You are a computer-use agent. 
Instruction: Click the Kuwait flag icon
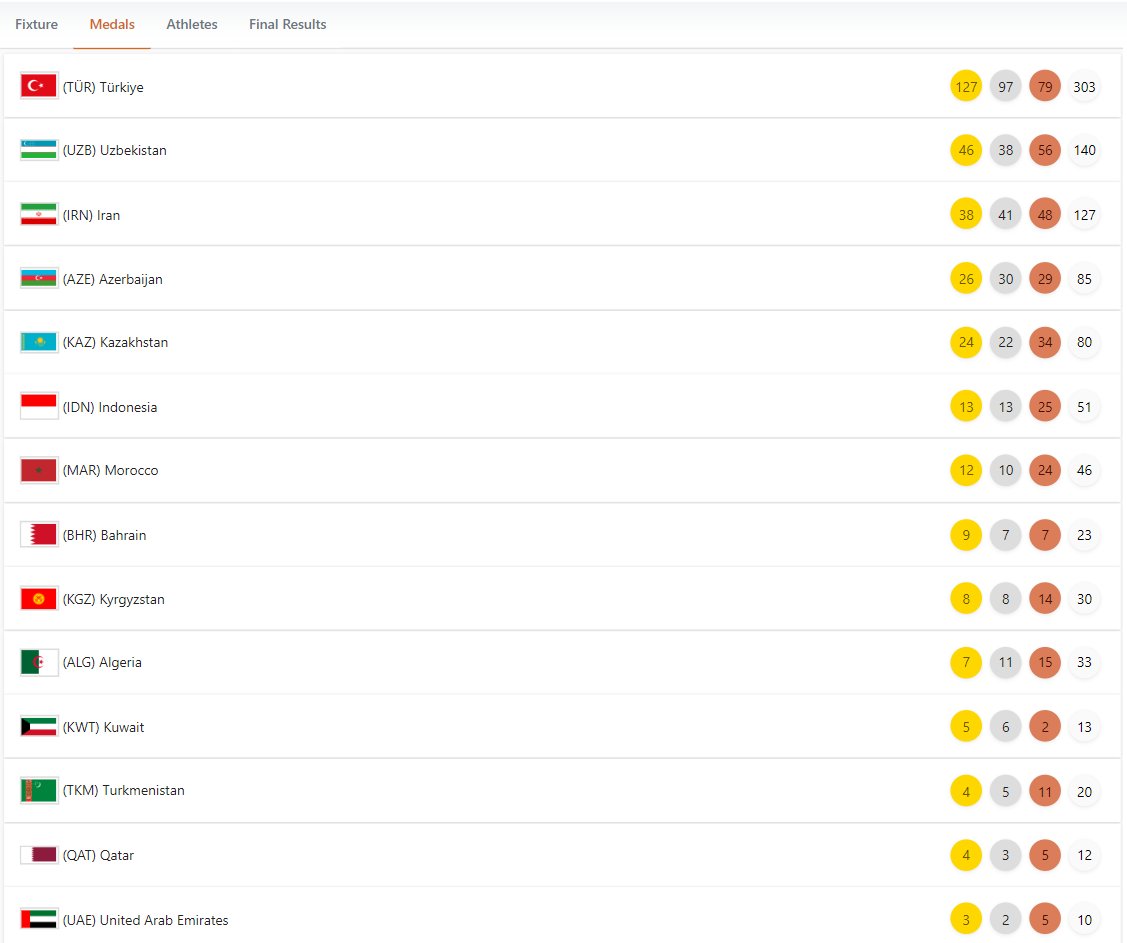click(39, 727)
